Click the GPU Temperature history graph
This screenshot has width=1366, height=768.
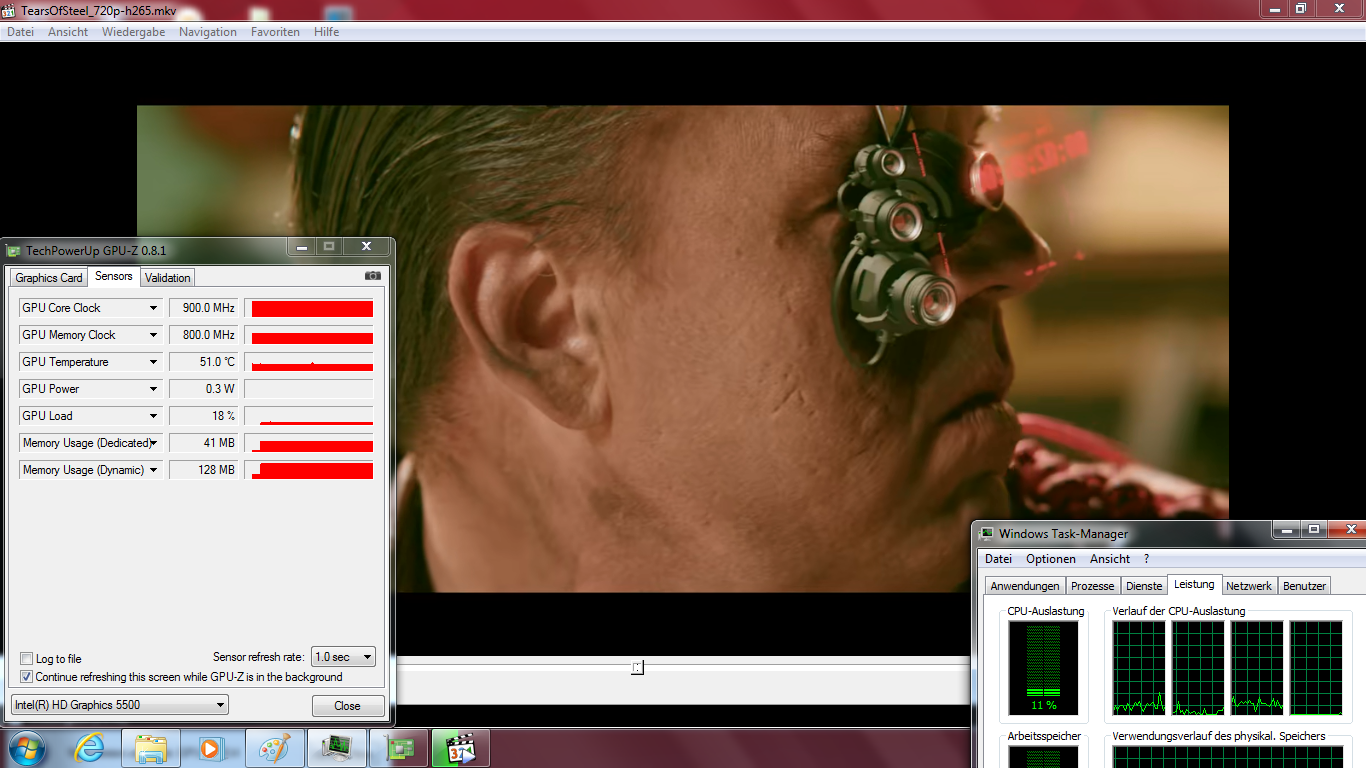click(309, 362)
